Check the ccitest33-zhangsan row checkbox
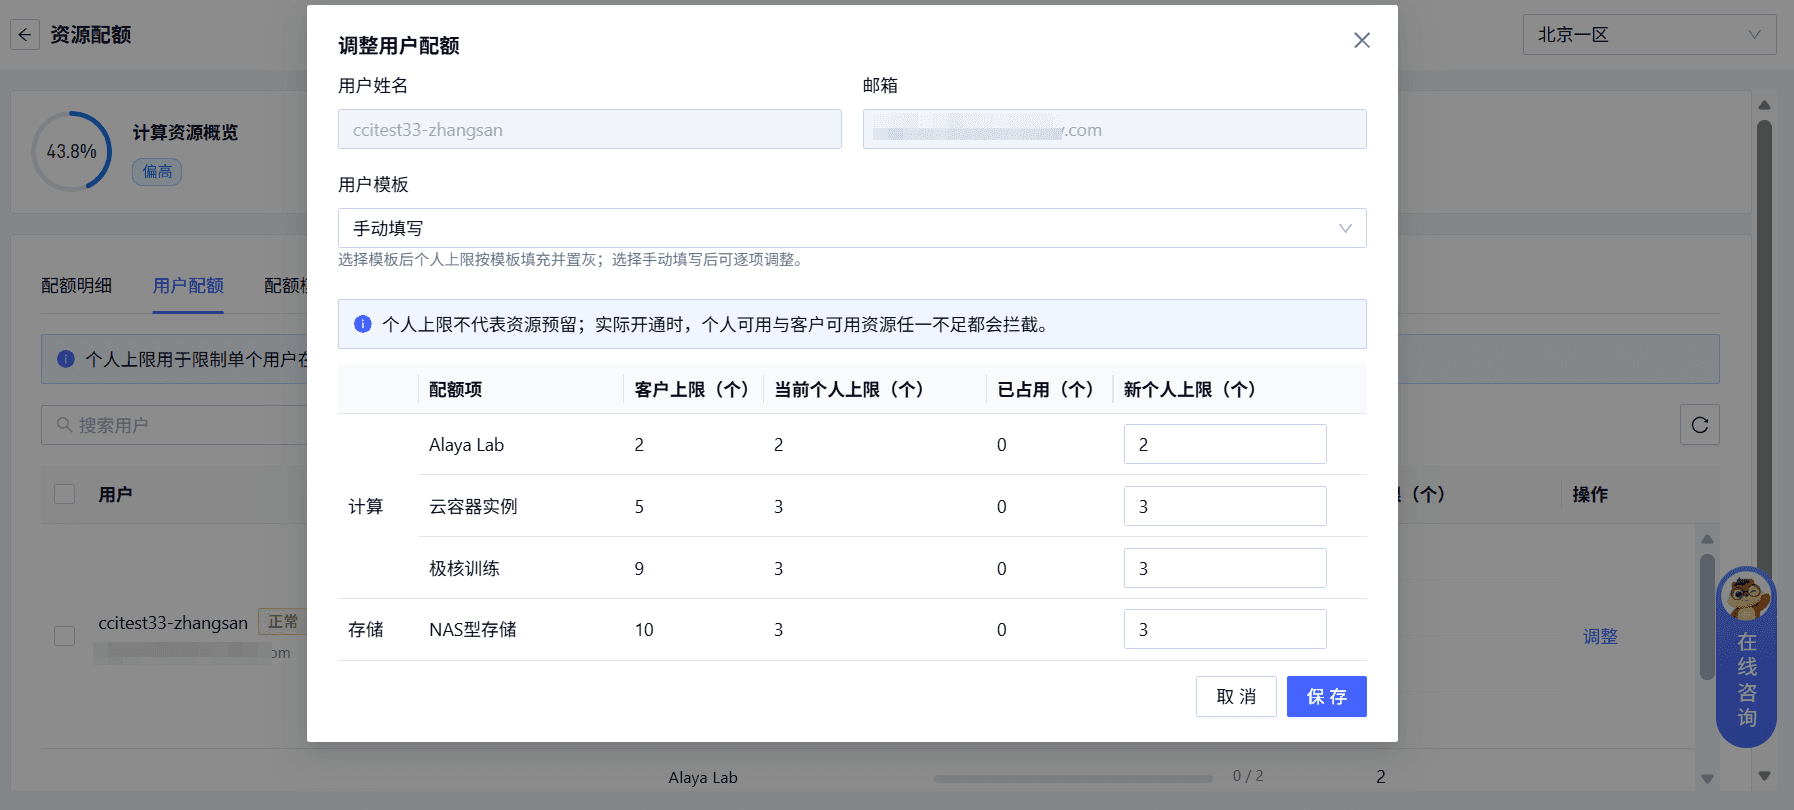Image resolution: width=1794 pixels, height=810 pixels. pyautogui.click(x=65, y=636)
